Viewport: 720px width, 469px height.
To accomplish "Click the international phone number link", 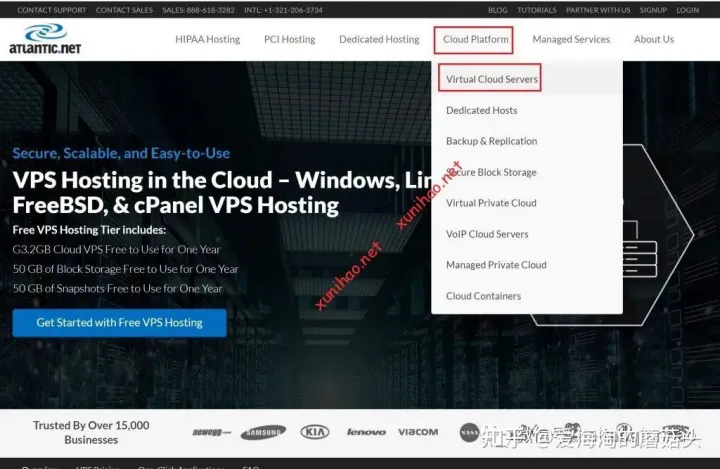I will (x=283, y=10).
